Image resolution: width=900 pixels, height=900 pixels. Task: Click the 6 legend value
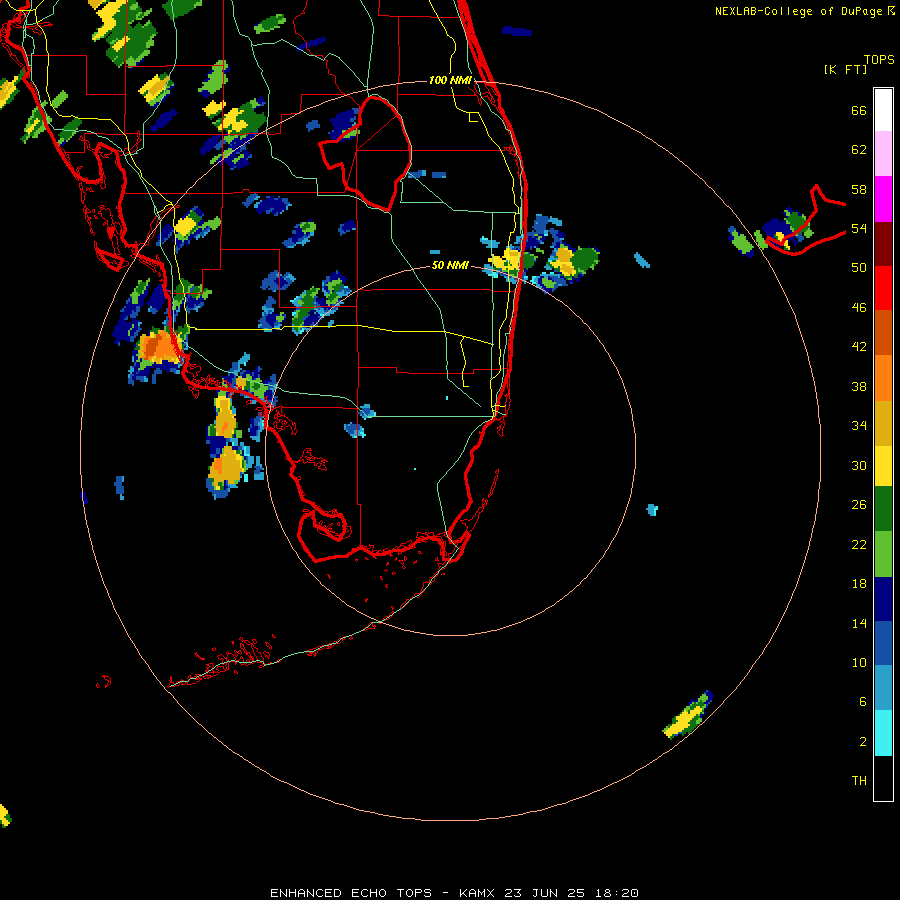(x=863, y=701)
